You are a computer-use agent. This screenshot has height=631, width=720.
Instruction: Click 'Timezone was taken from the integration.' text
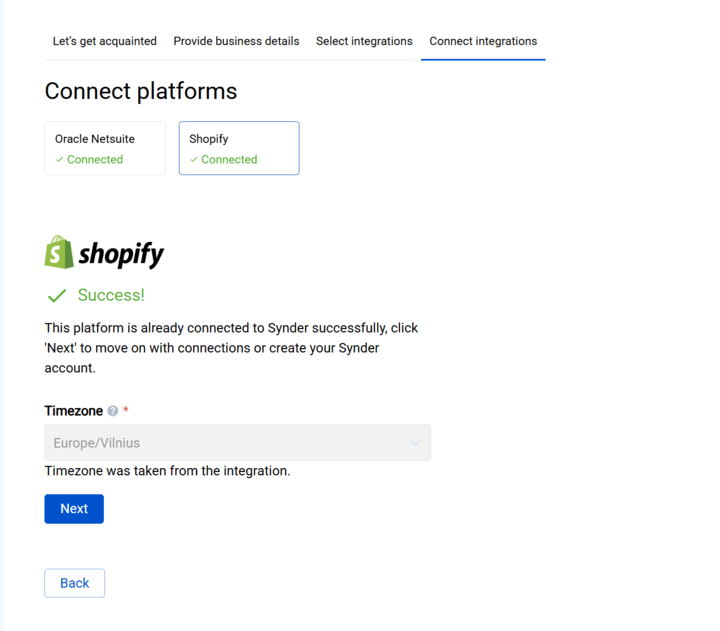coord(167,471)
